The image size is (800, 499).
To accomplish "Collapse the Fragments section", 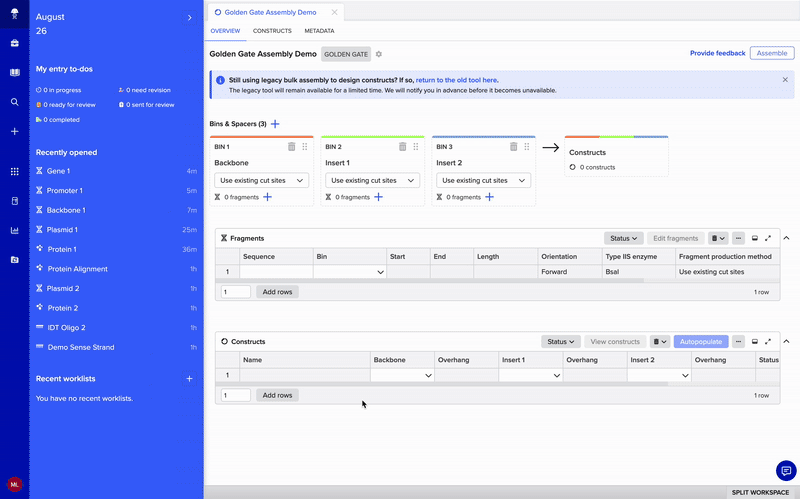I will [786, 238].
